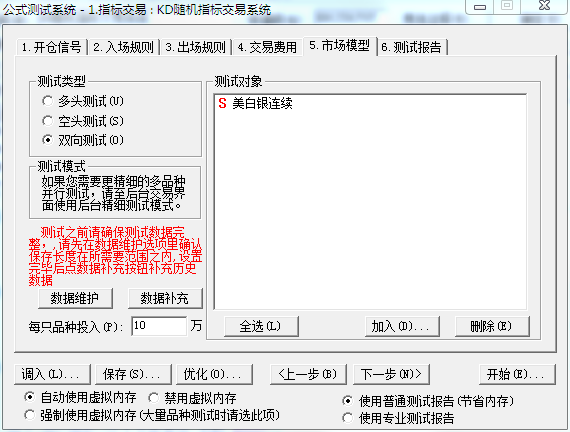This screenshot has height=432, width=570.
Task: Select the 4.交易费用 tab
Action: pyautogui.click(x=267, y=47)
